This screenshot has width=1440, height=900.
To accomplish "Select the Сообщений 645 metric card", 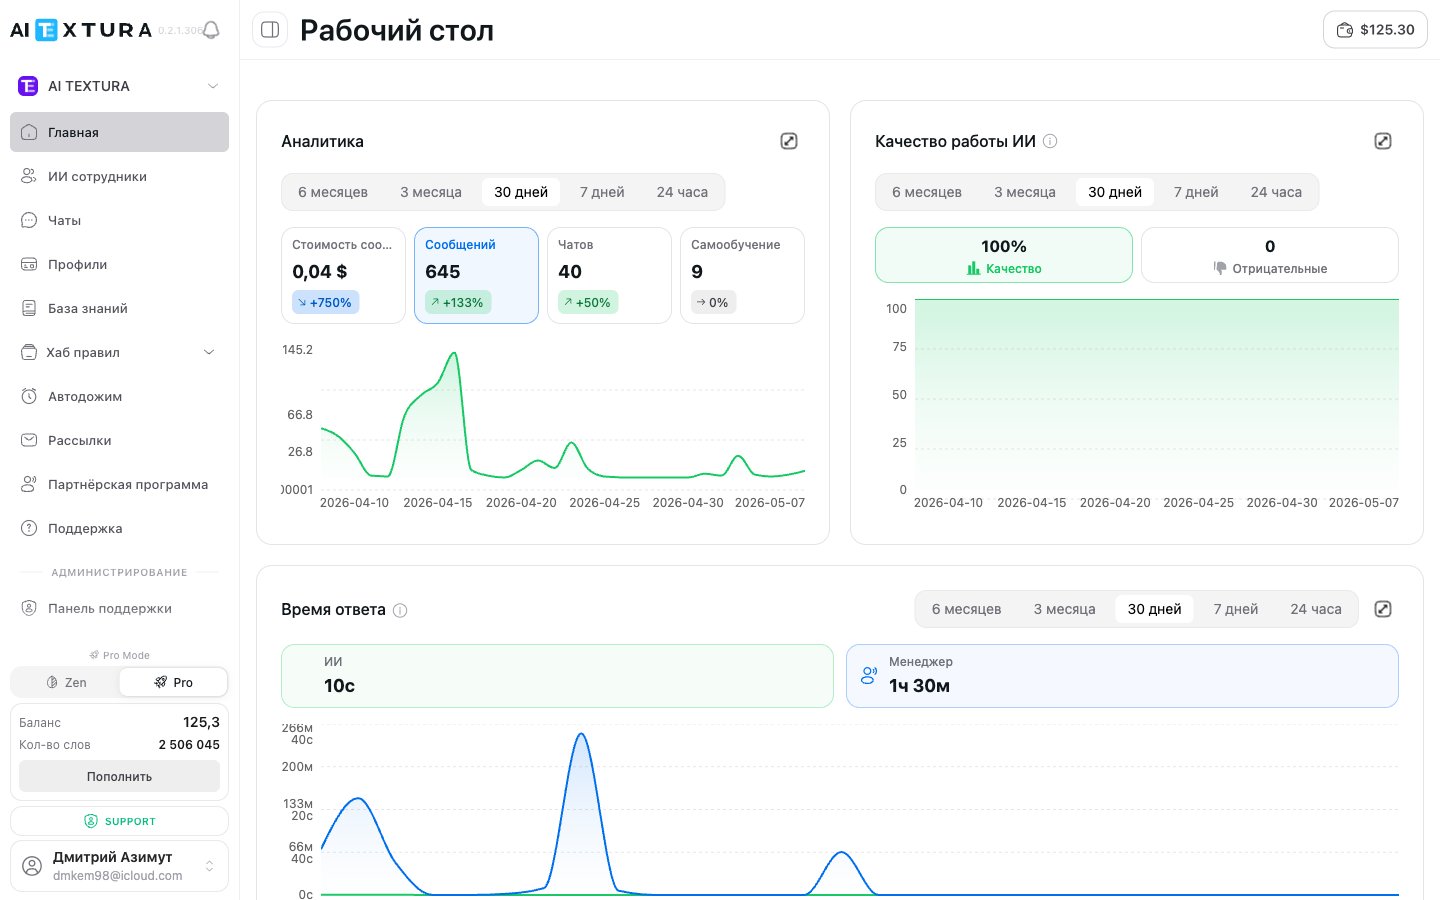I will pyautogui.click(x=476, y=275).
